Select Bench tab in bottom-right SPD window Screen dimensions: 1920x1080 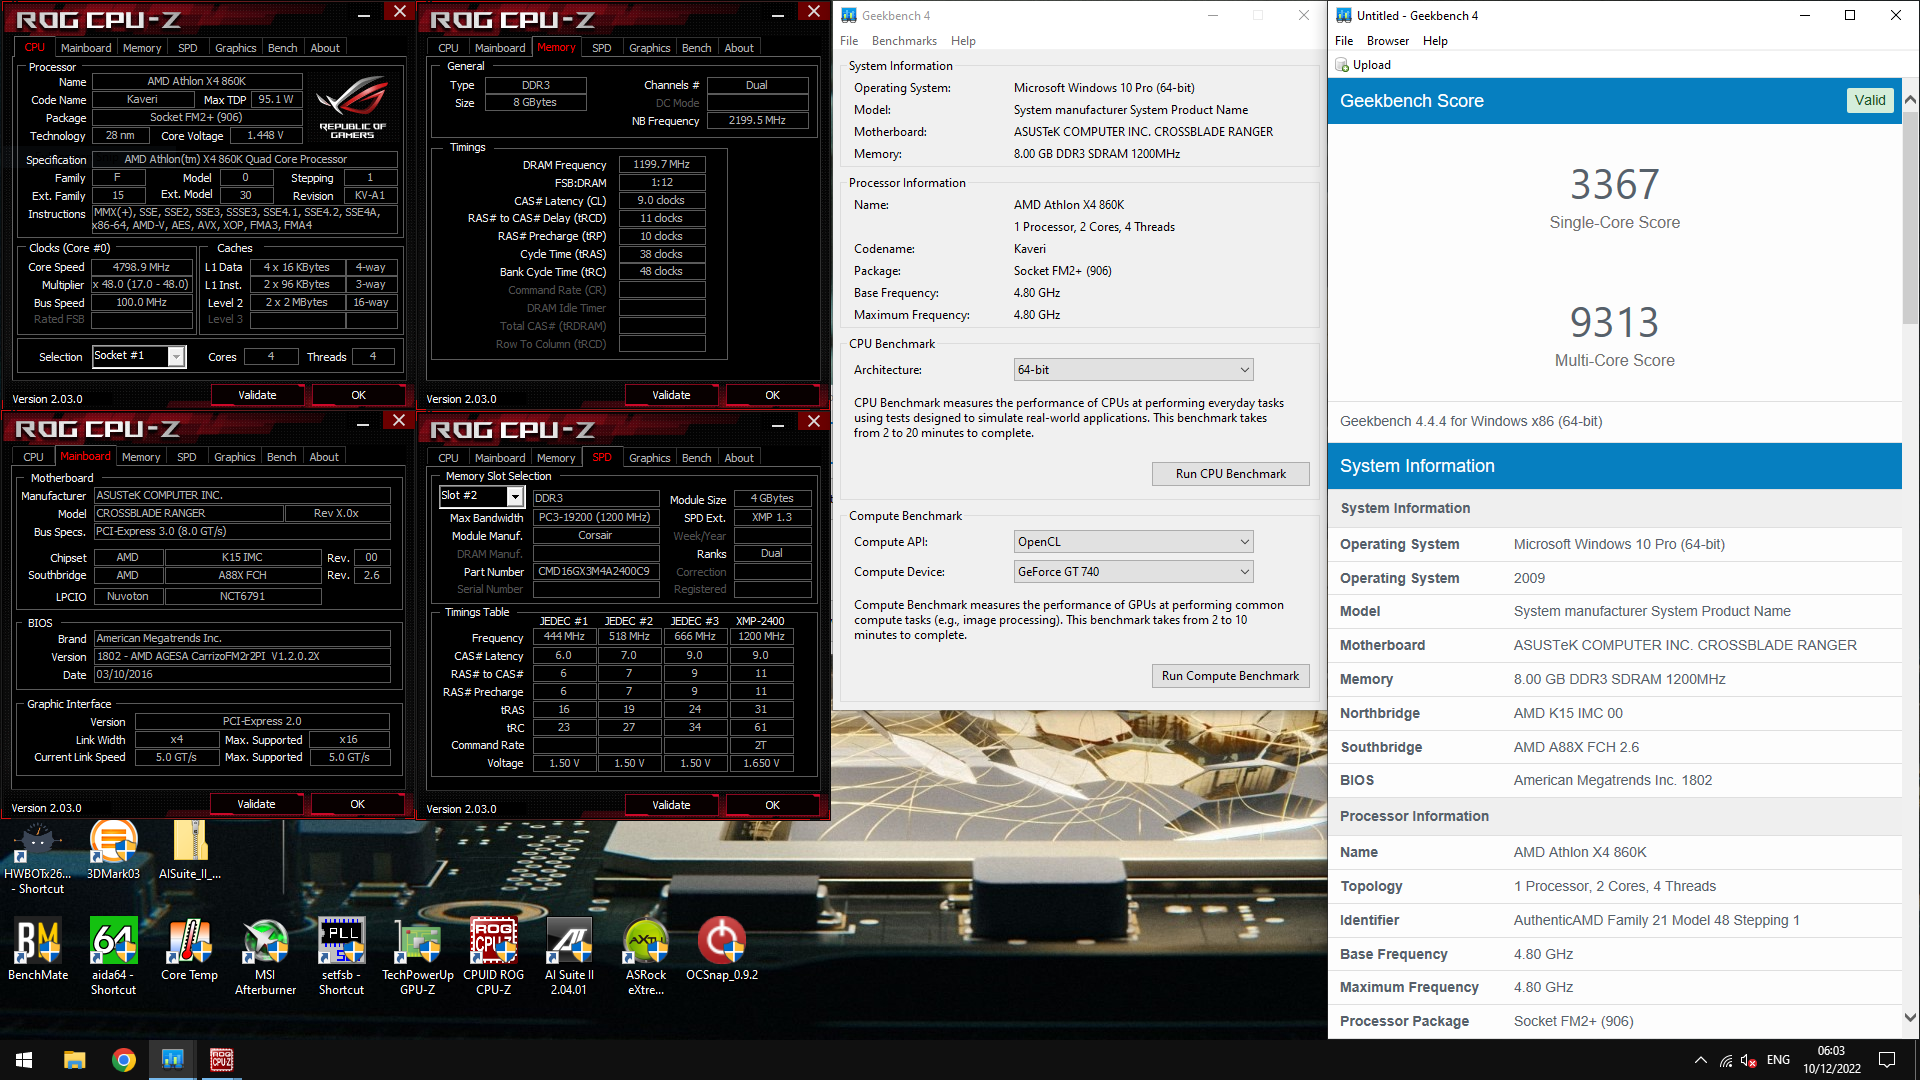[696, 458]
